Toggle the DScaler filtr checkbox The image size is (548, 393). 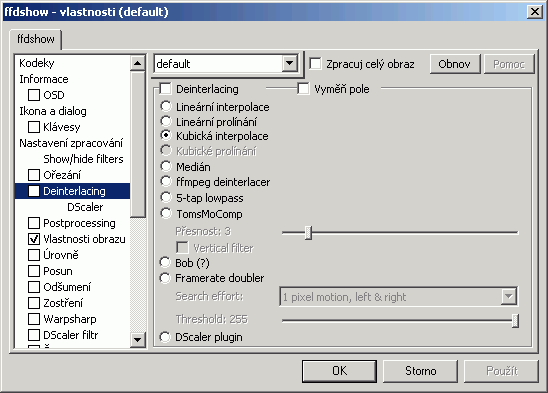34,335
